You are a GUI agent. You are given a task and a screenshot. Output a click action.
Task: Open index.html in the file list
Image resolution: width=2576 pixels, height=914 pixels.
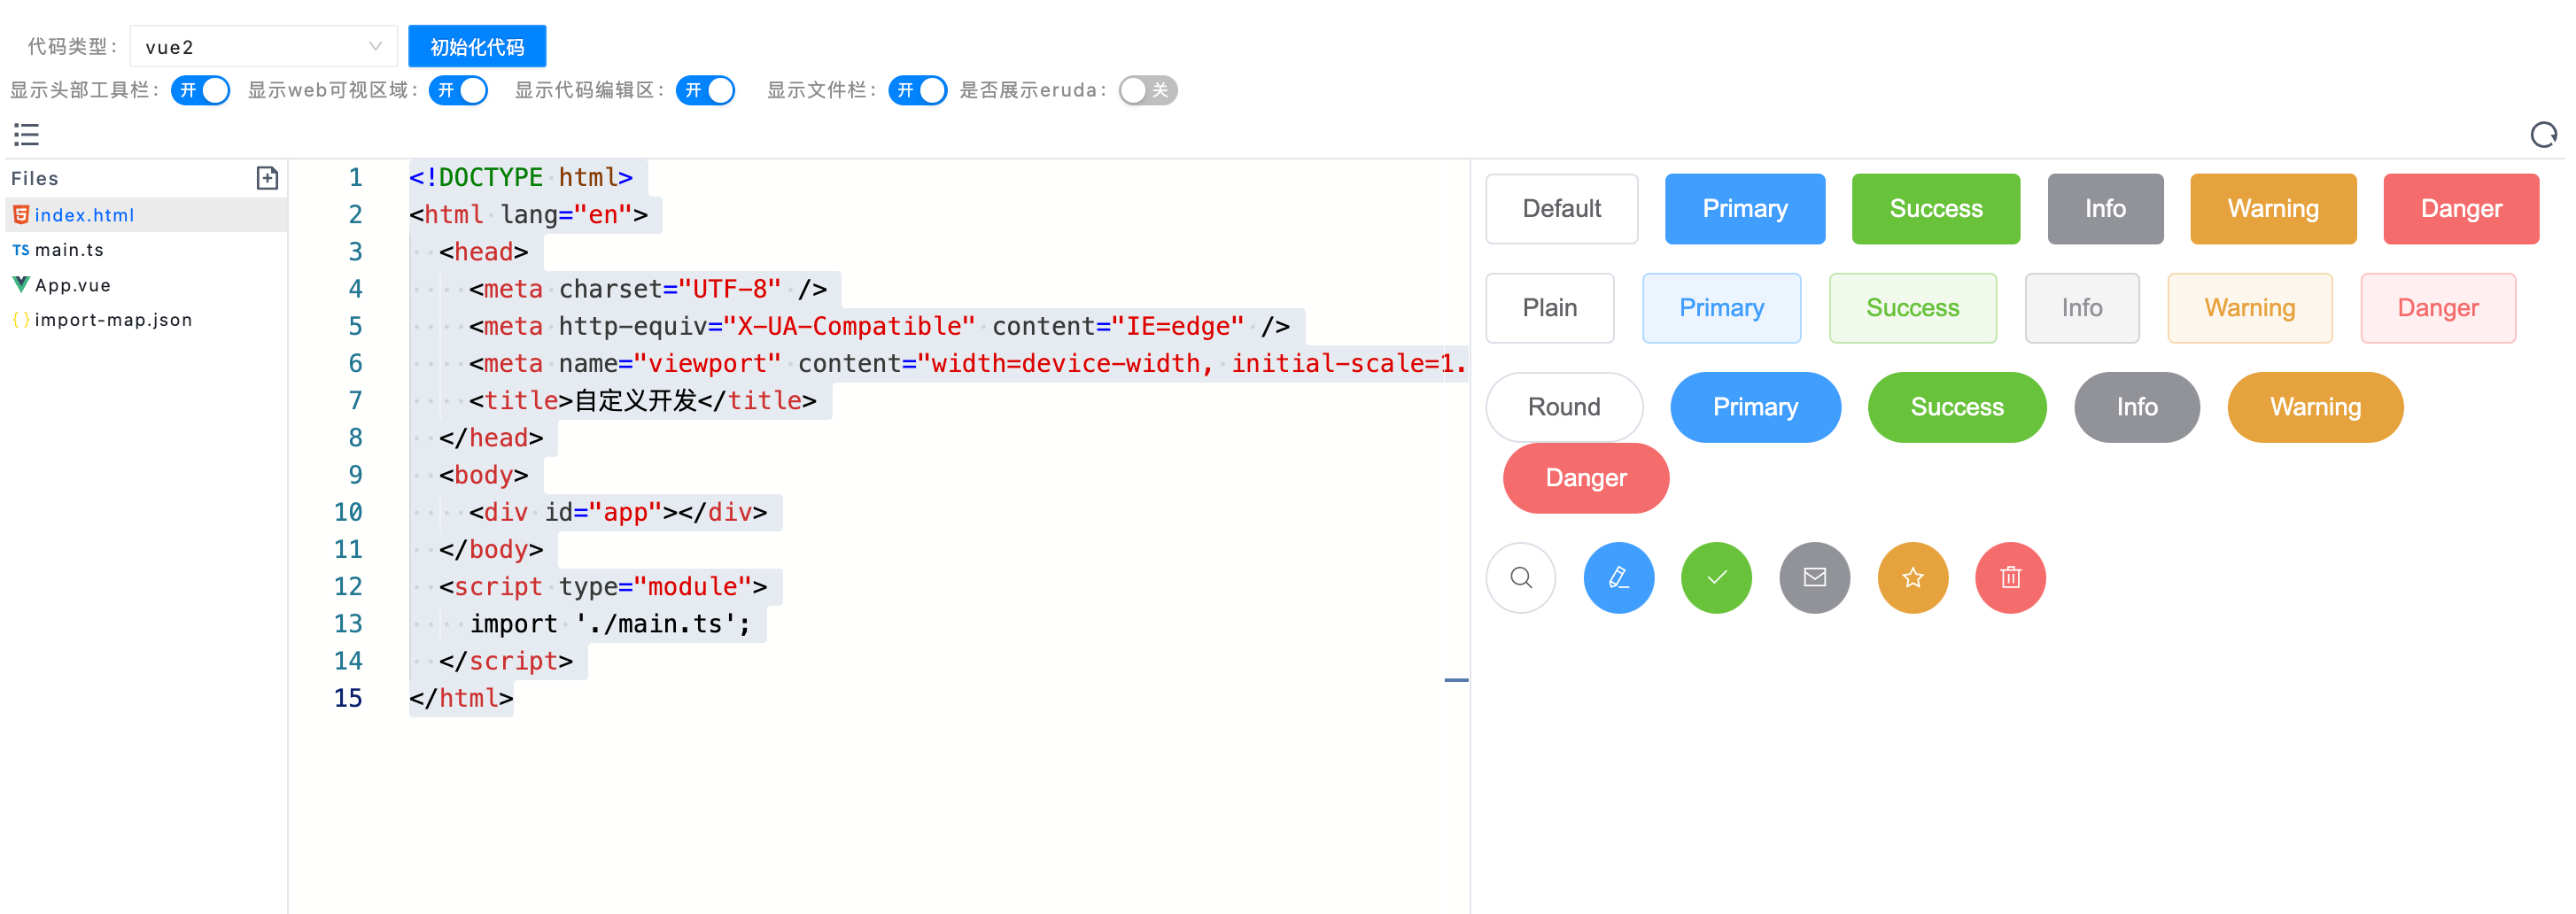coord(146,215)
